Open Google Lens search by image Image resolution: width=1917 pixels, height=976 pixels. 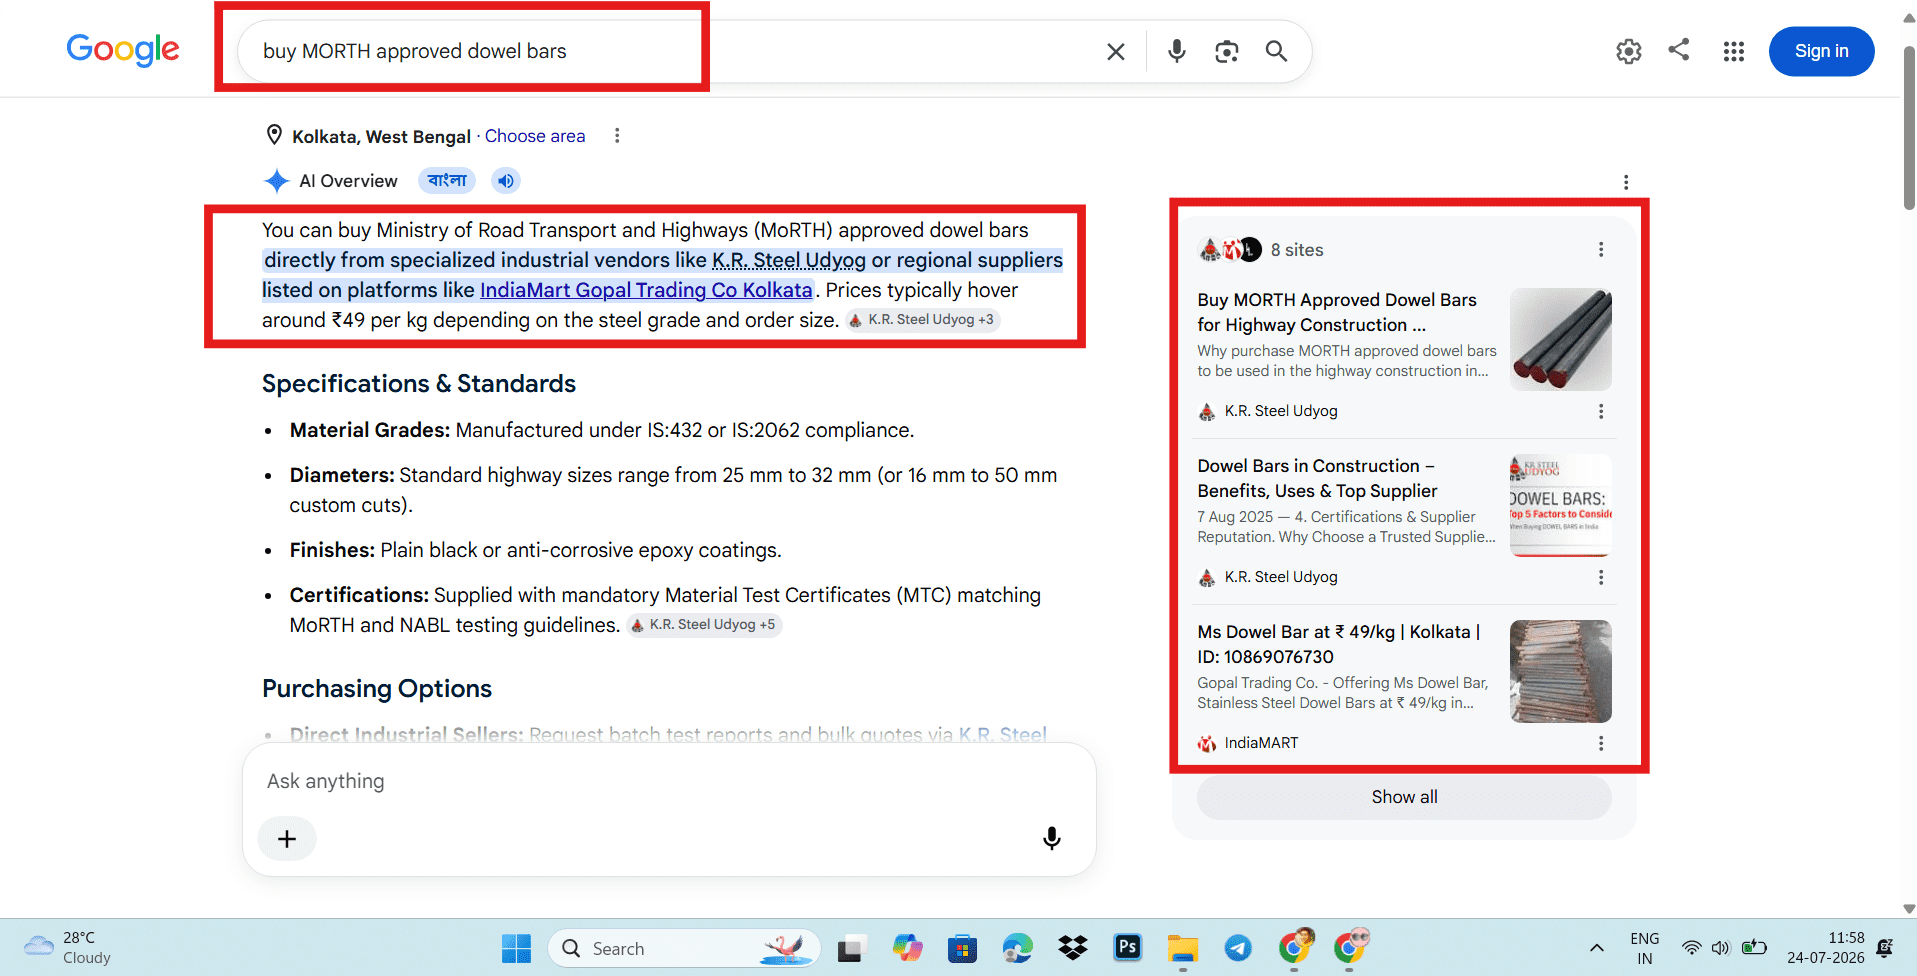1227,51
